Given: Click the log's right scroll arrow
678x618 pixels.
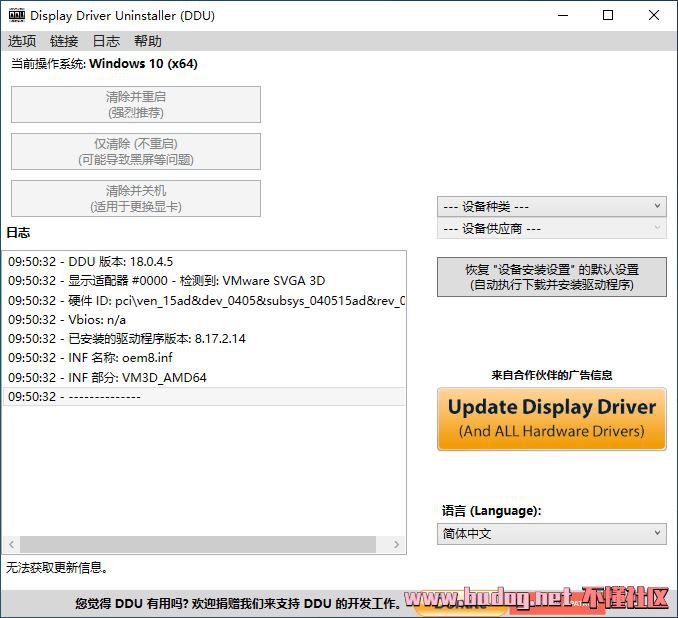Looking at the screenshot, I should pyautogui.click(x=396, y=544).
